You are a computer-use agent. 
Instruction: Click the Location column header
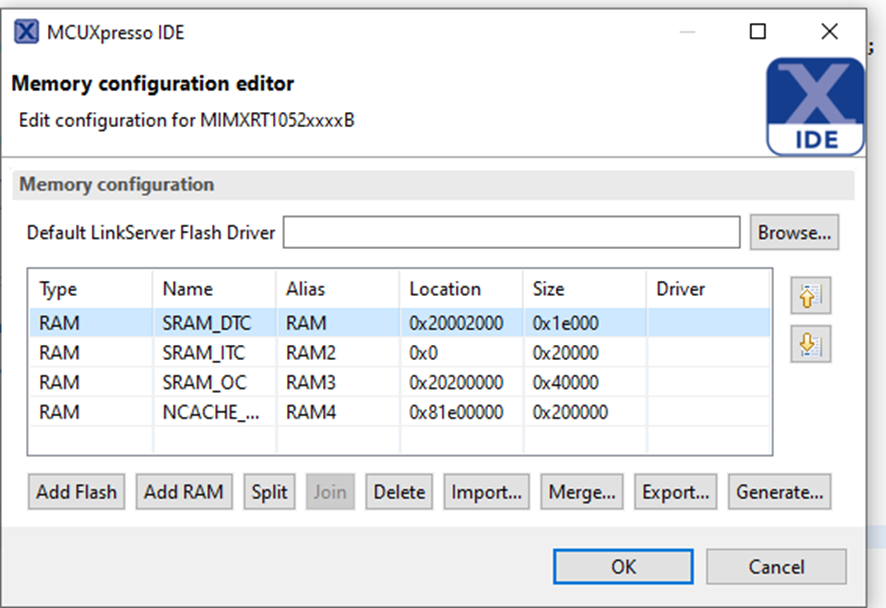click(445, 289)
